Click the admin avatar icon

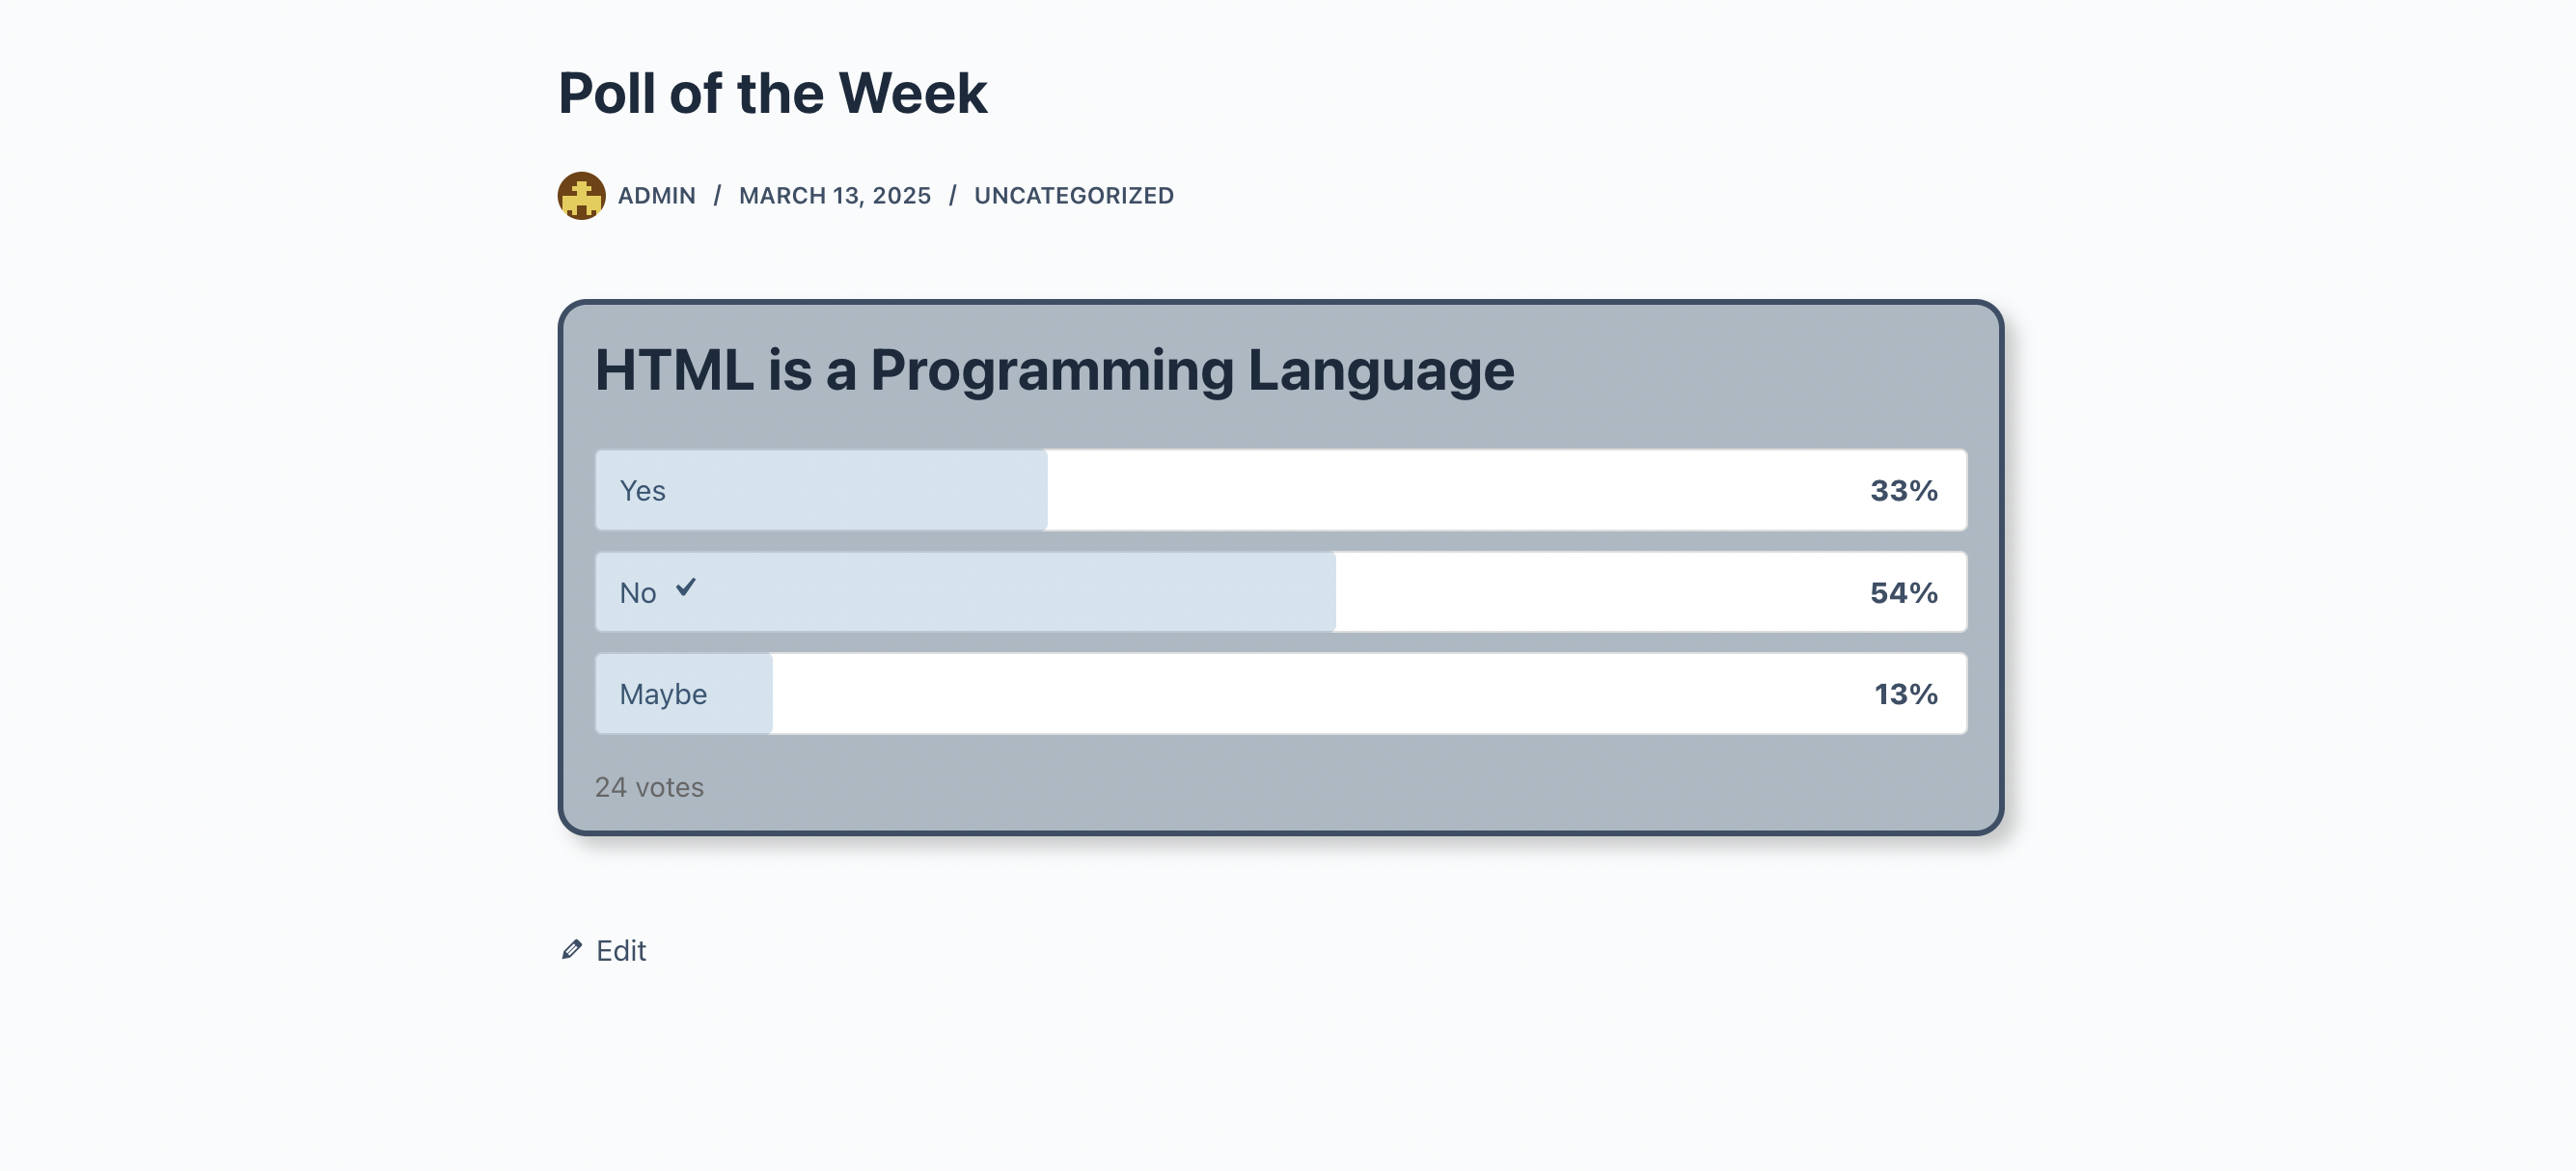pos(581,195)
